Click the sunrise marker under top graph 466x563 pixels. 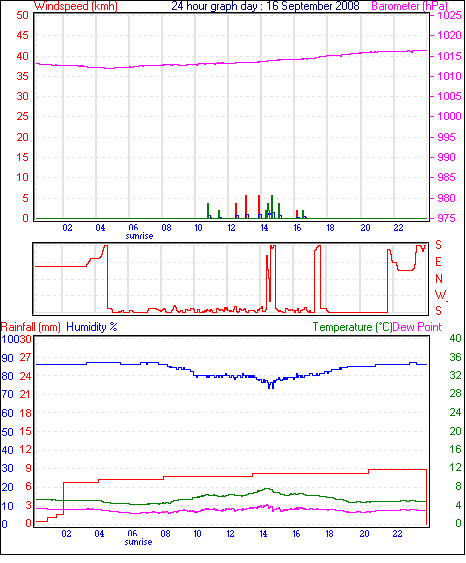click(x=139, y=236)
